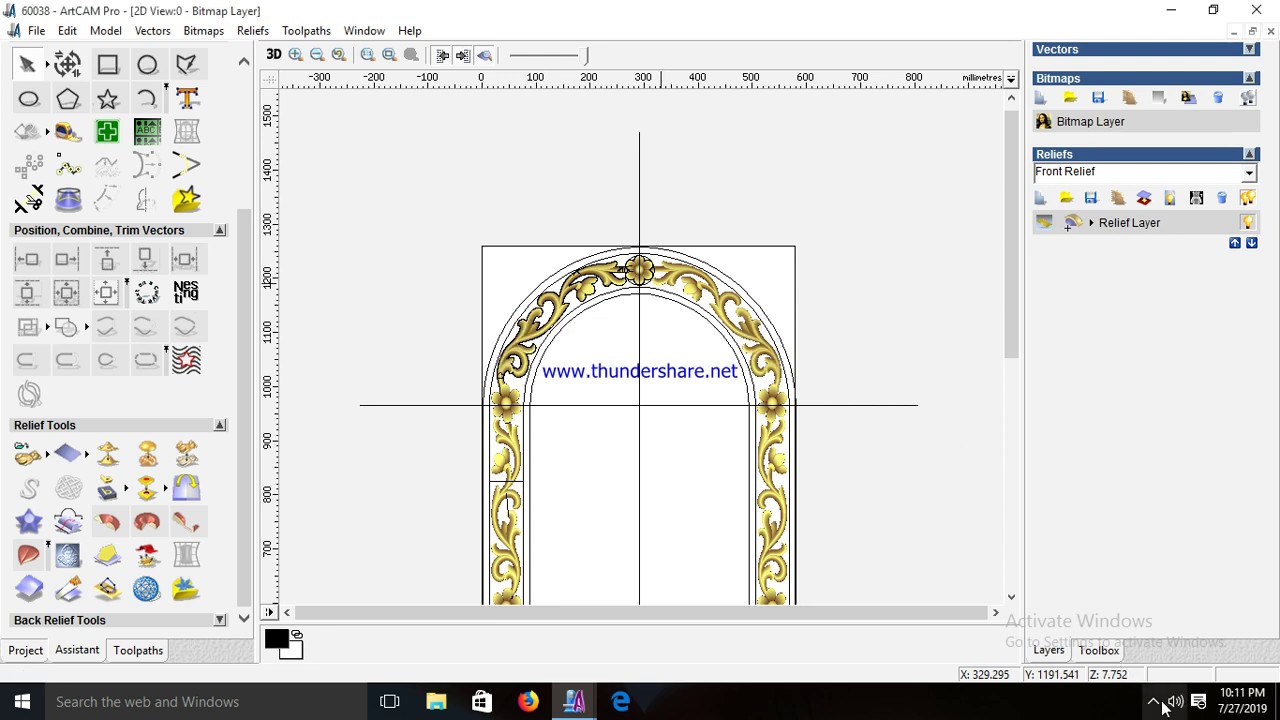Open the File menu
The width and height of the screenshot is (1280, 720).
coord(36,31)
